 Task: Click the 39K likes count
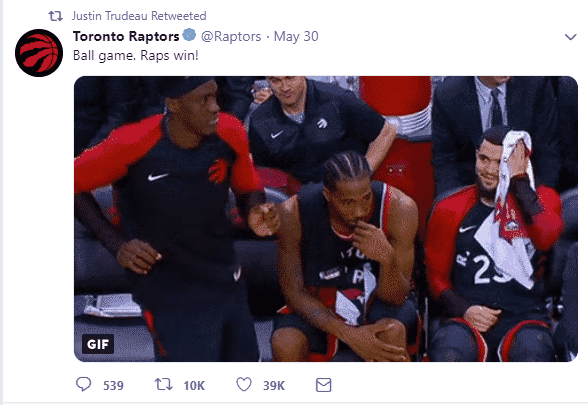tap(274, 386)
